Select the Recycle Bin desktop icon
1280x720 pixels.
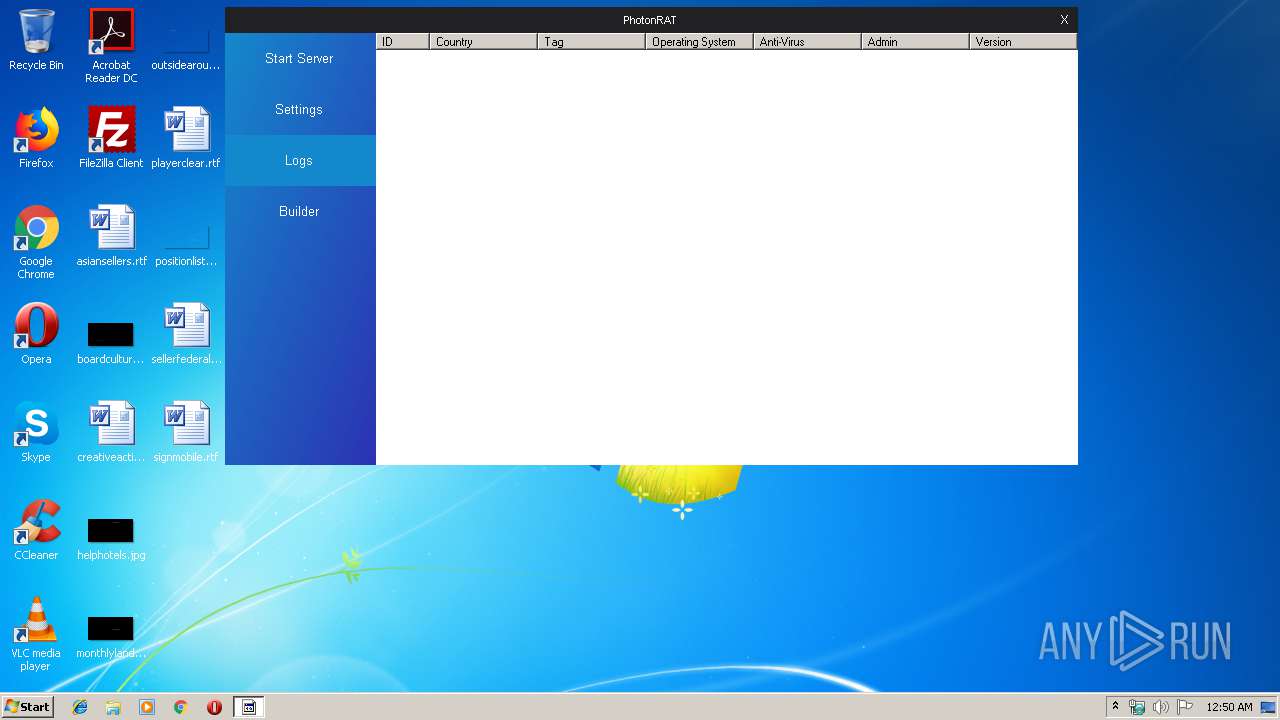(x=36, y=40)
